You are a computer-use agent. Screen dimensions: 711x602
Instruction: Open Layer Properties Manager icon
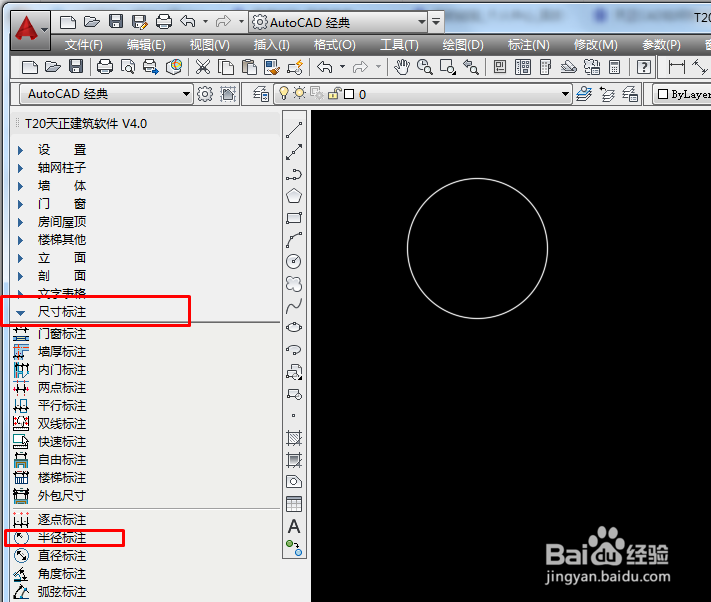(x=261, y=94)
